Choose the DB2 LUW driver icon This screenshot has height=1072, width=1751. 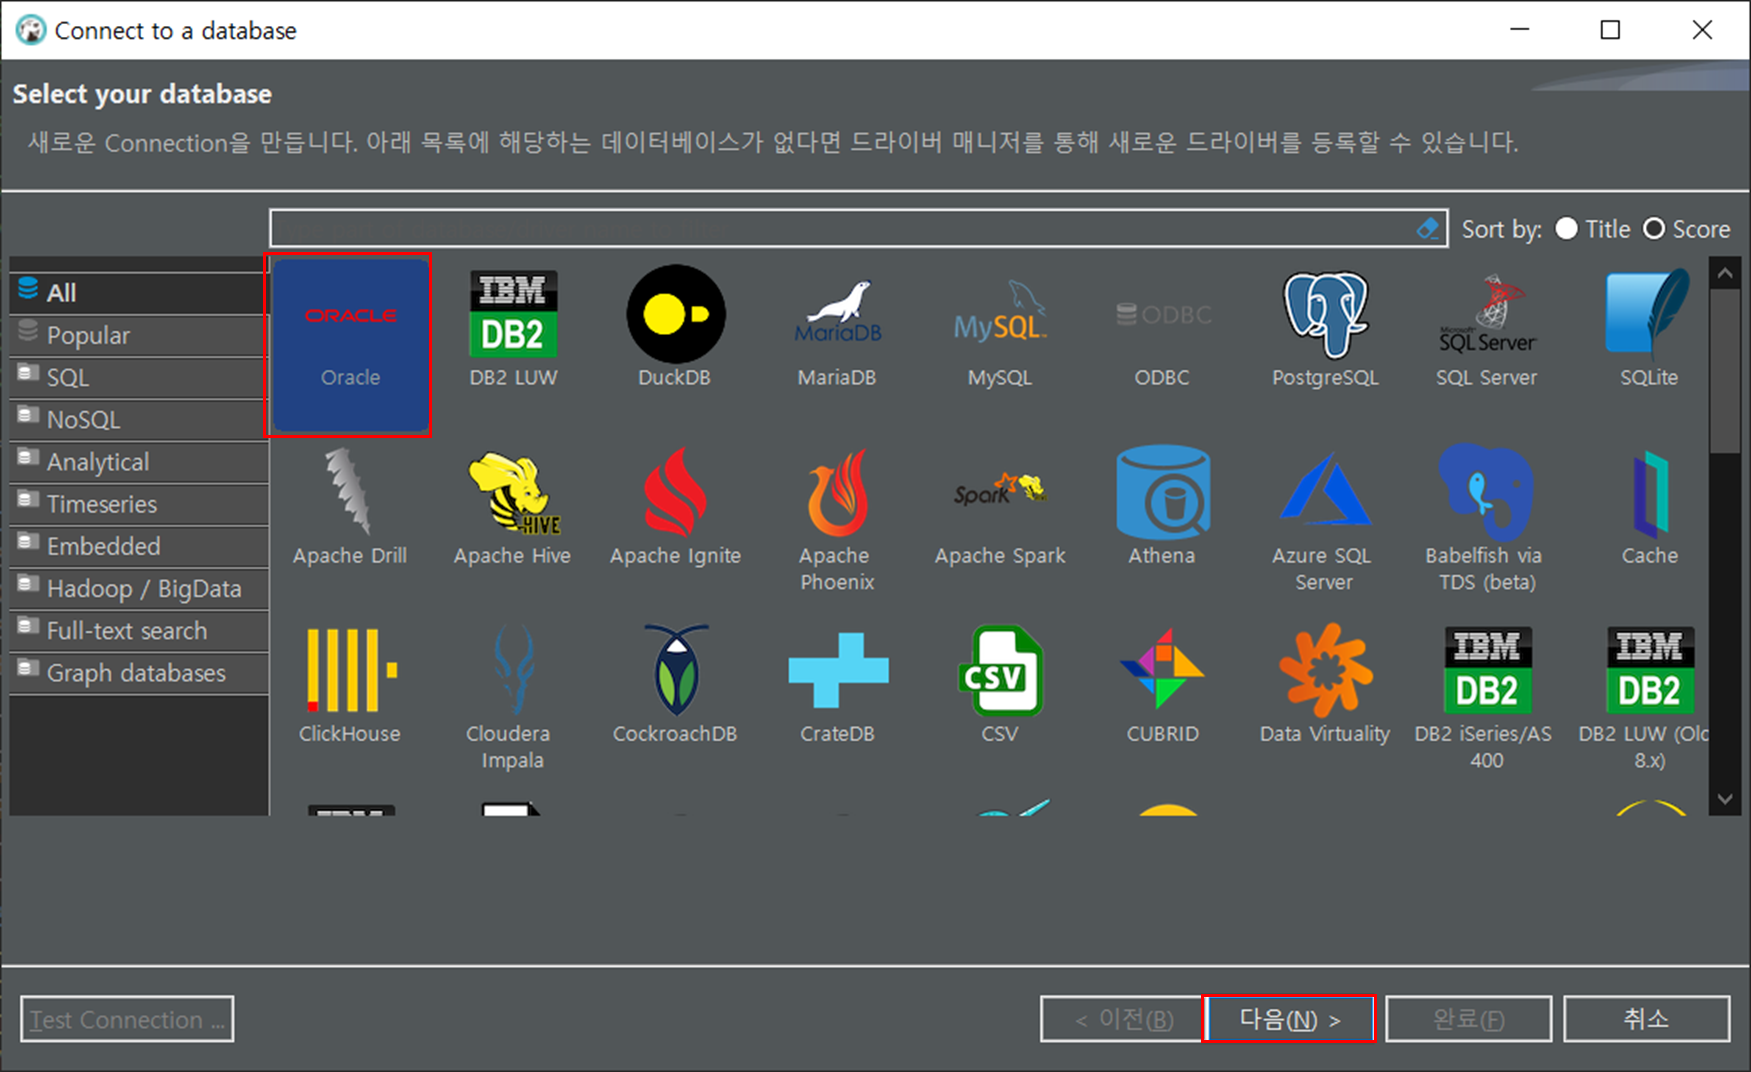pyautogui.click(x=513, y=315)
